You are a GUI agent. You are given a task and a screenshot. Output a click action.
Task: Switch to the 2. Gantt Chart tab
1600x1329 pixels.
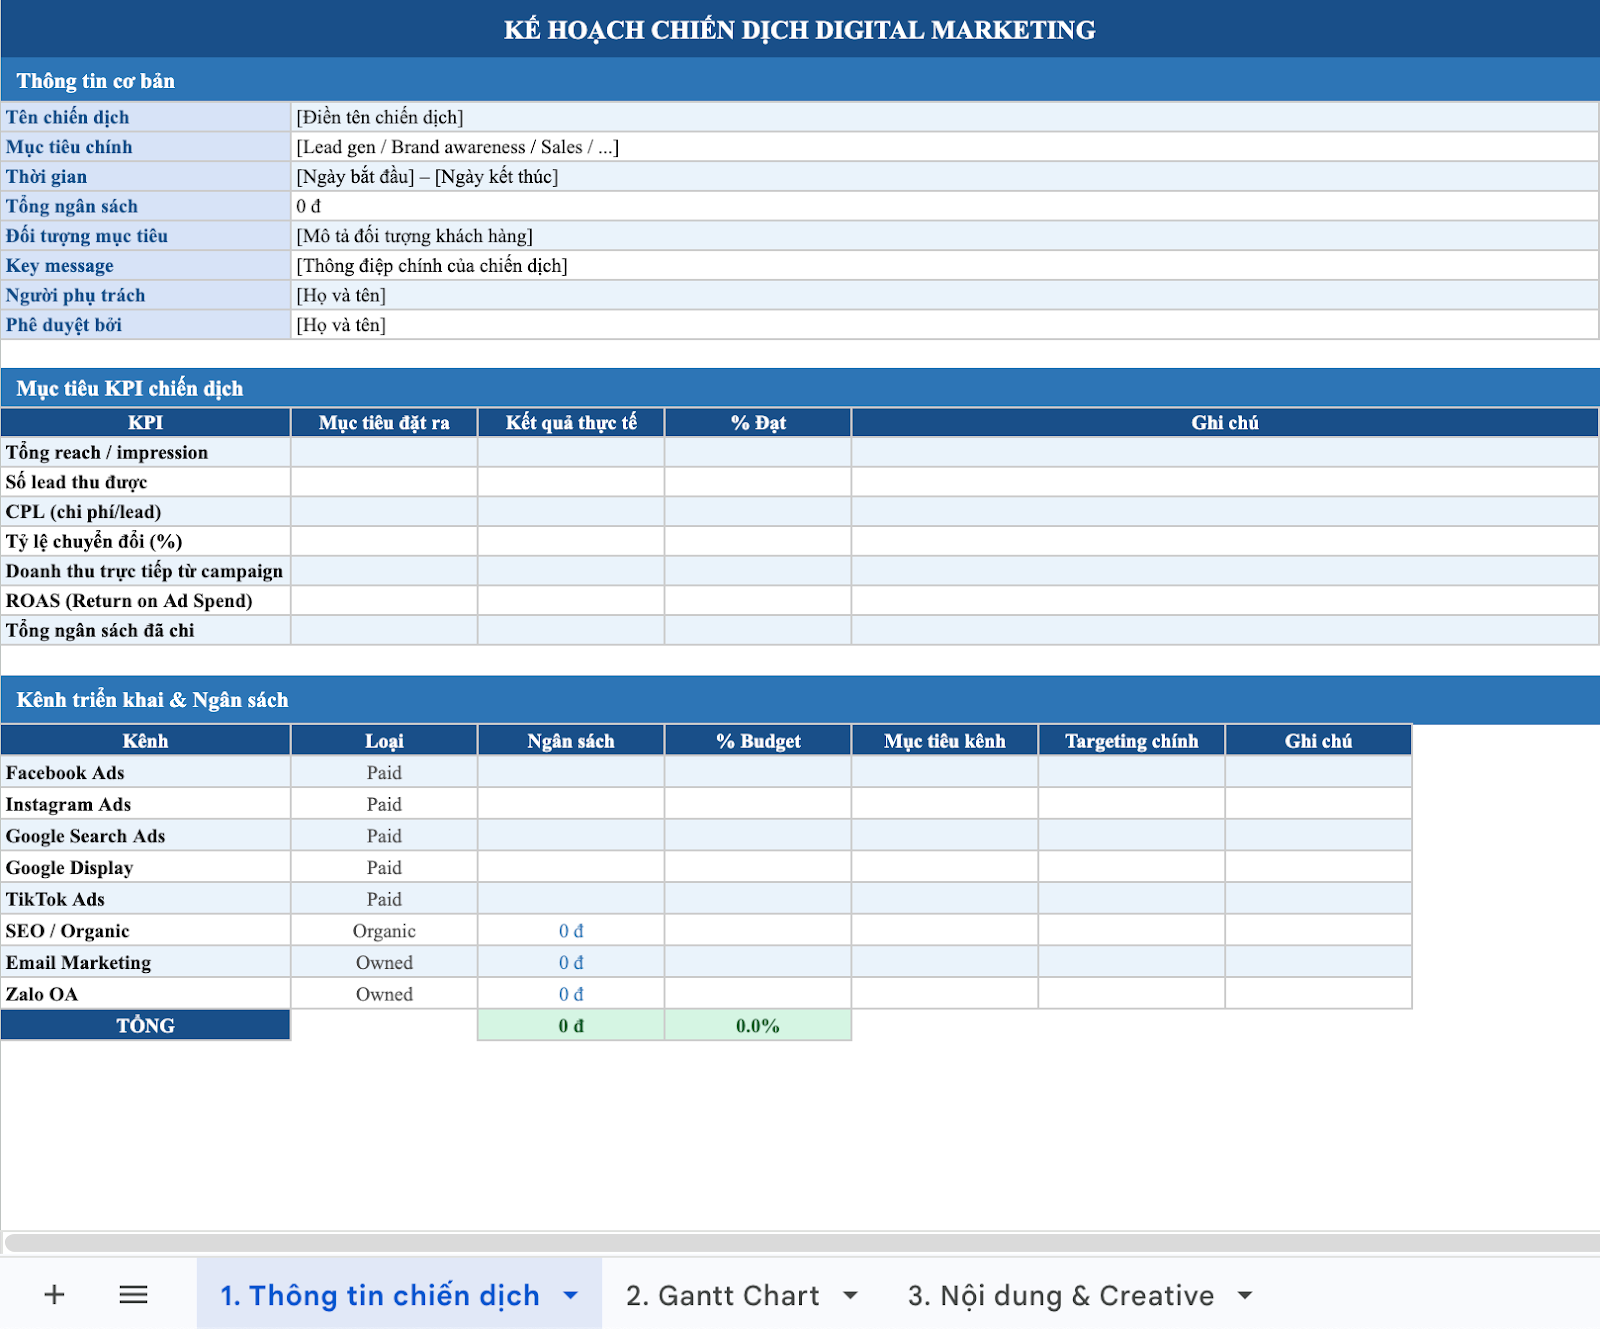722,1295
